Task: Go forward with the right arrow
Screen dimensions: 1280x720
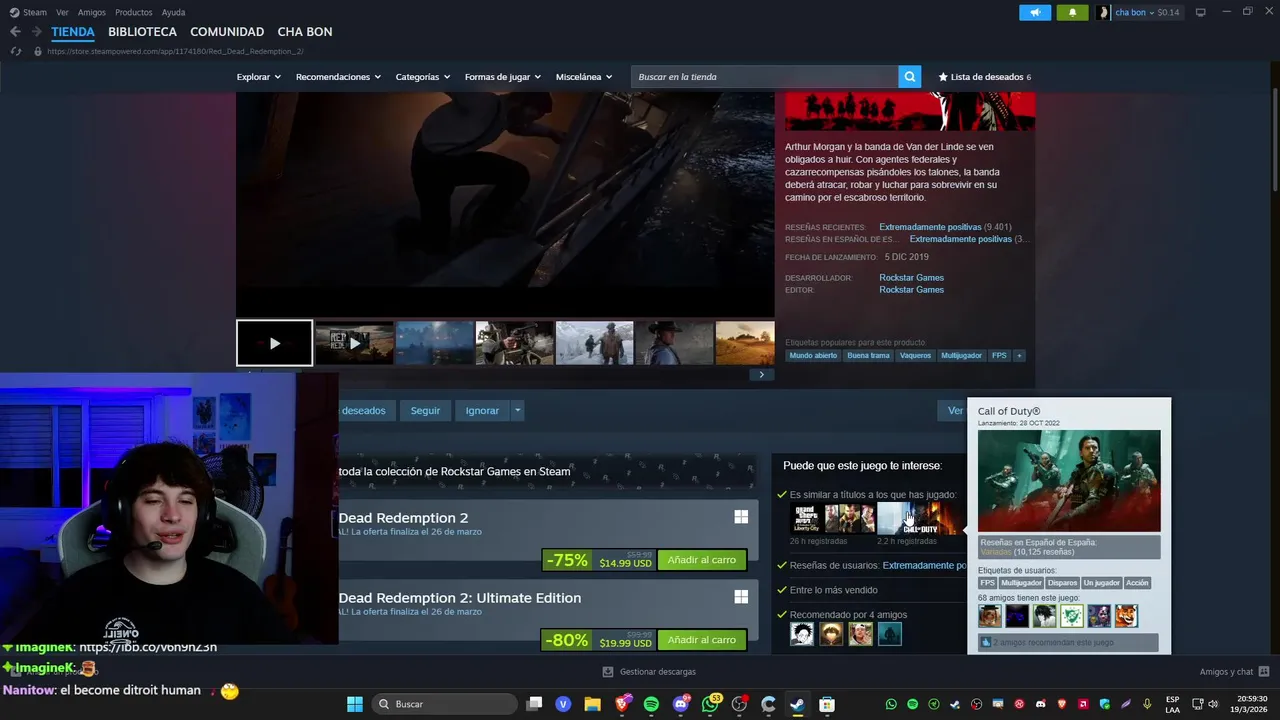Action: click(37, 32)
